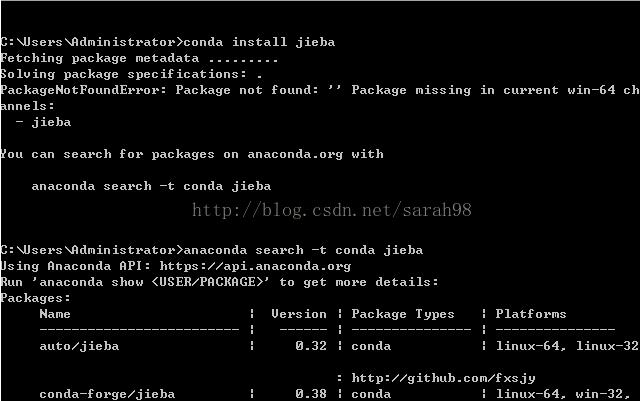Click the "Name" column header

(x=55, y=314)
